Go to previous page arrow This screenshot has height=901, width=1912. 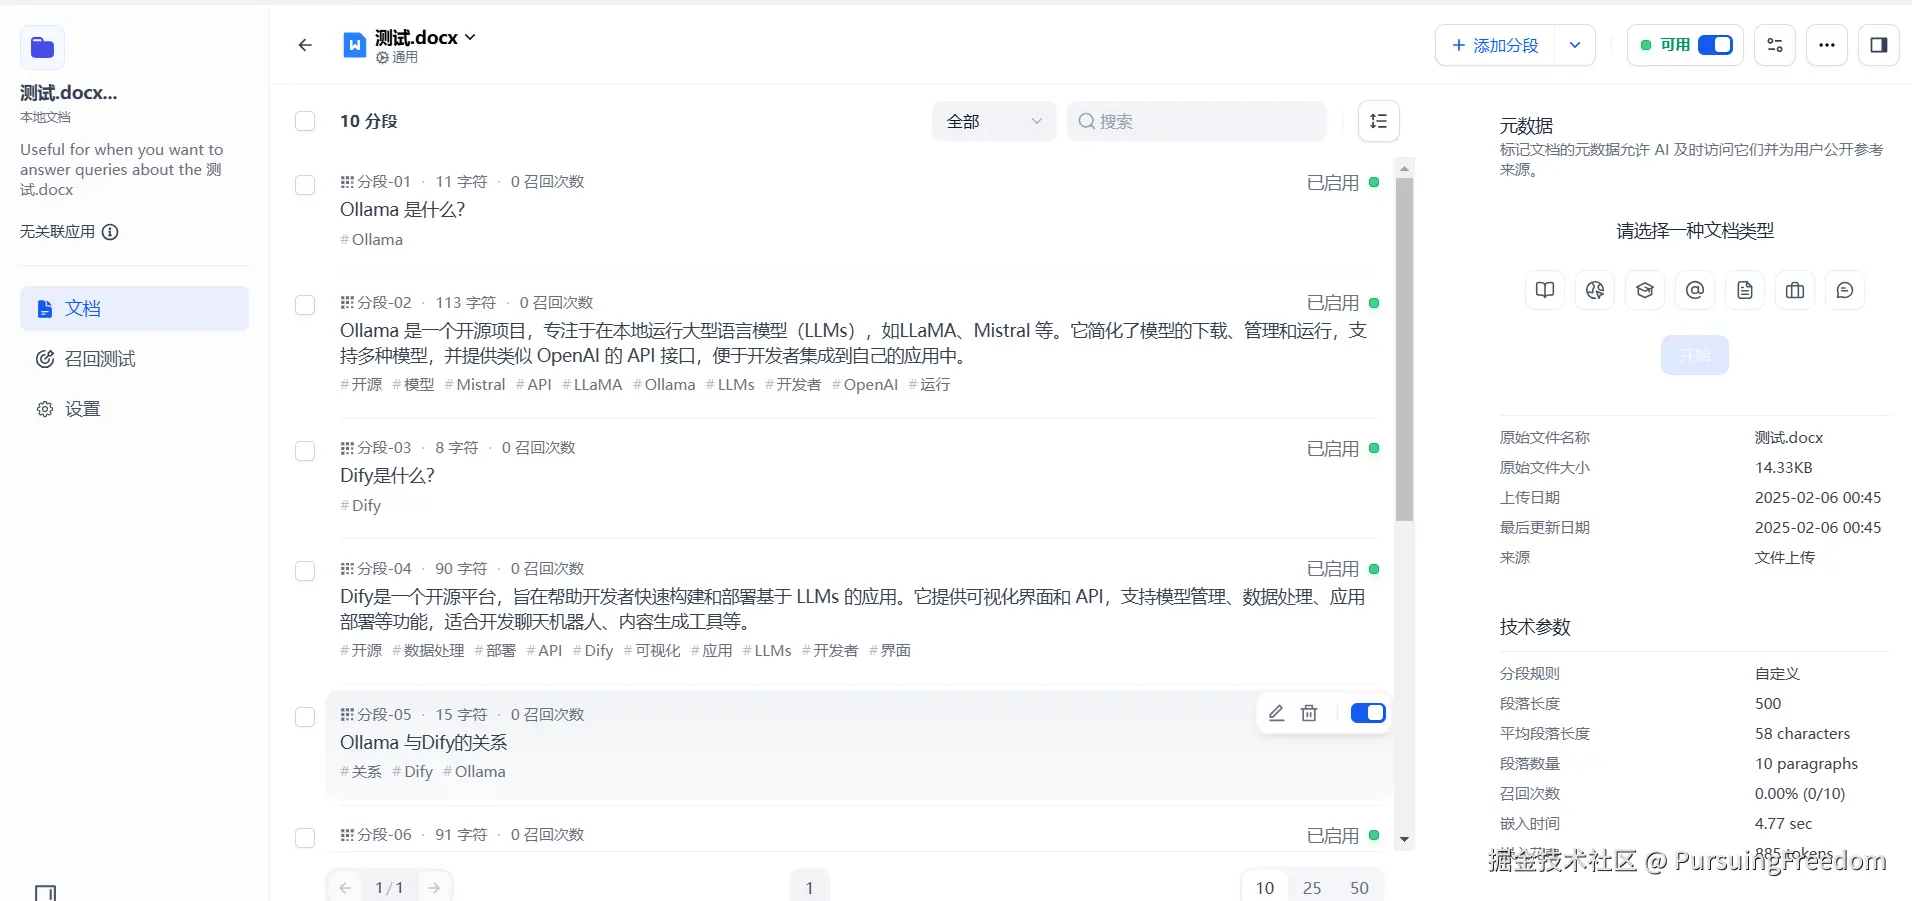(x=345, y=887)
